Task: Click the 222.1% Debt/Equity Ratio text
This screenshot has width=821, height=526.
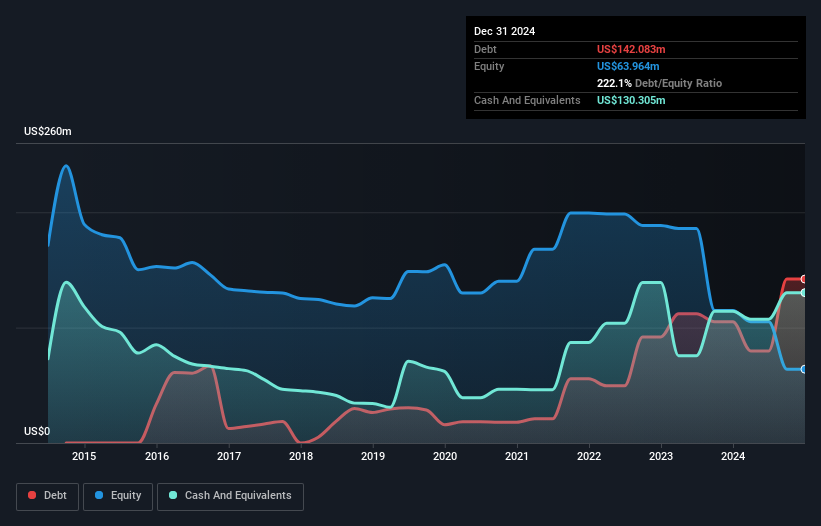Action: 659,83
